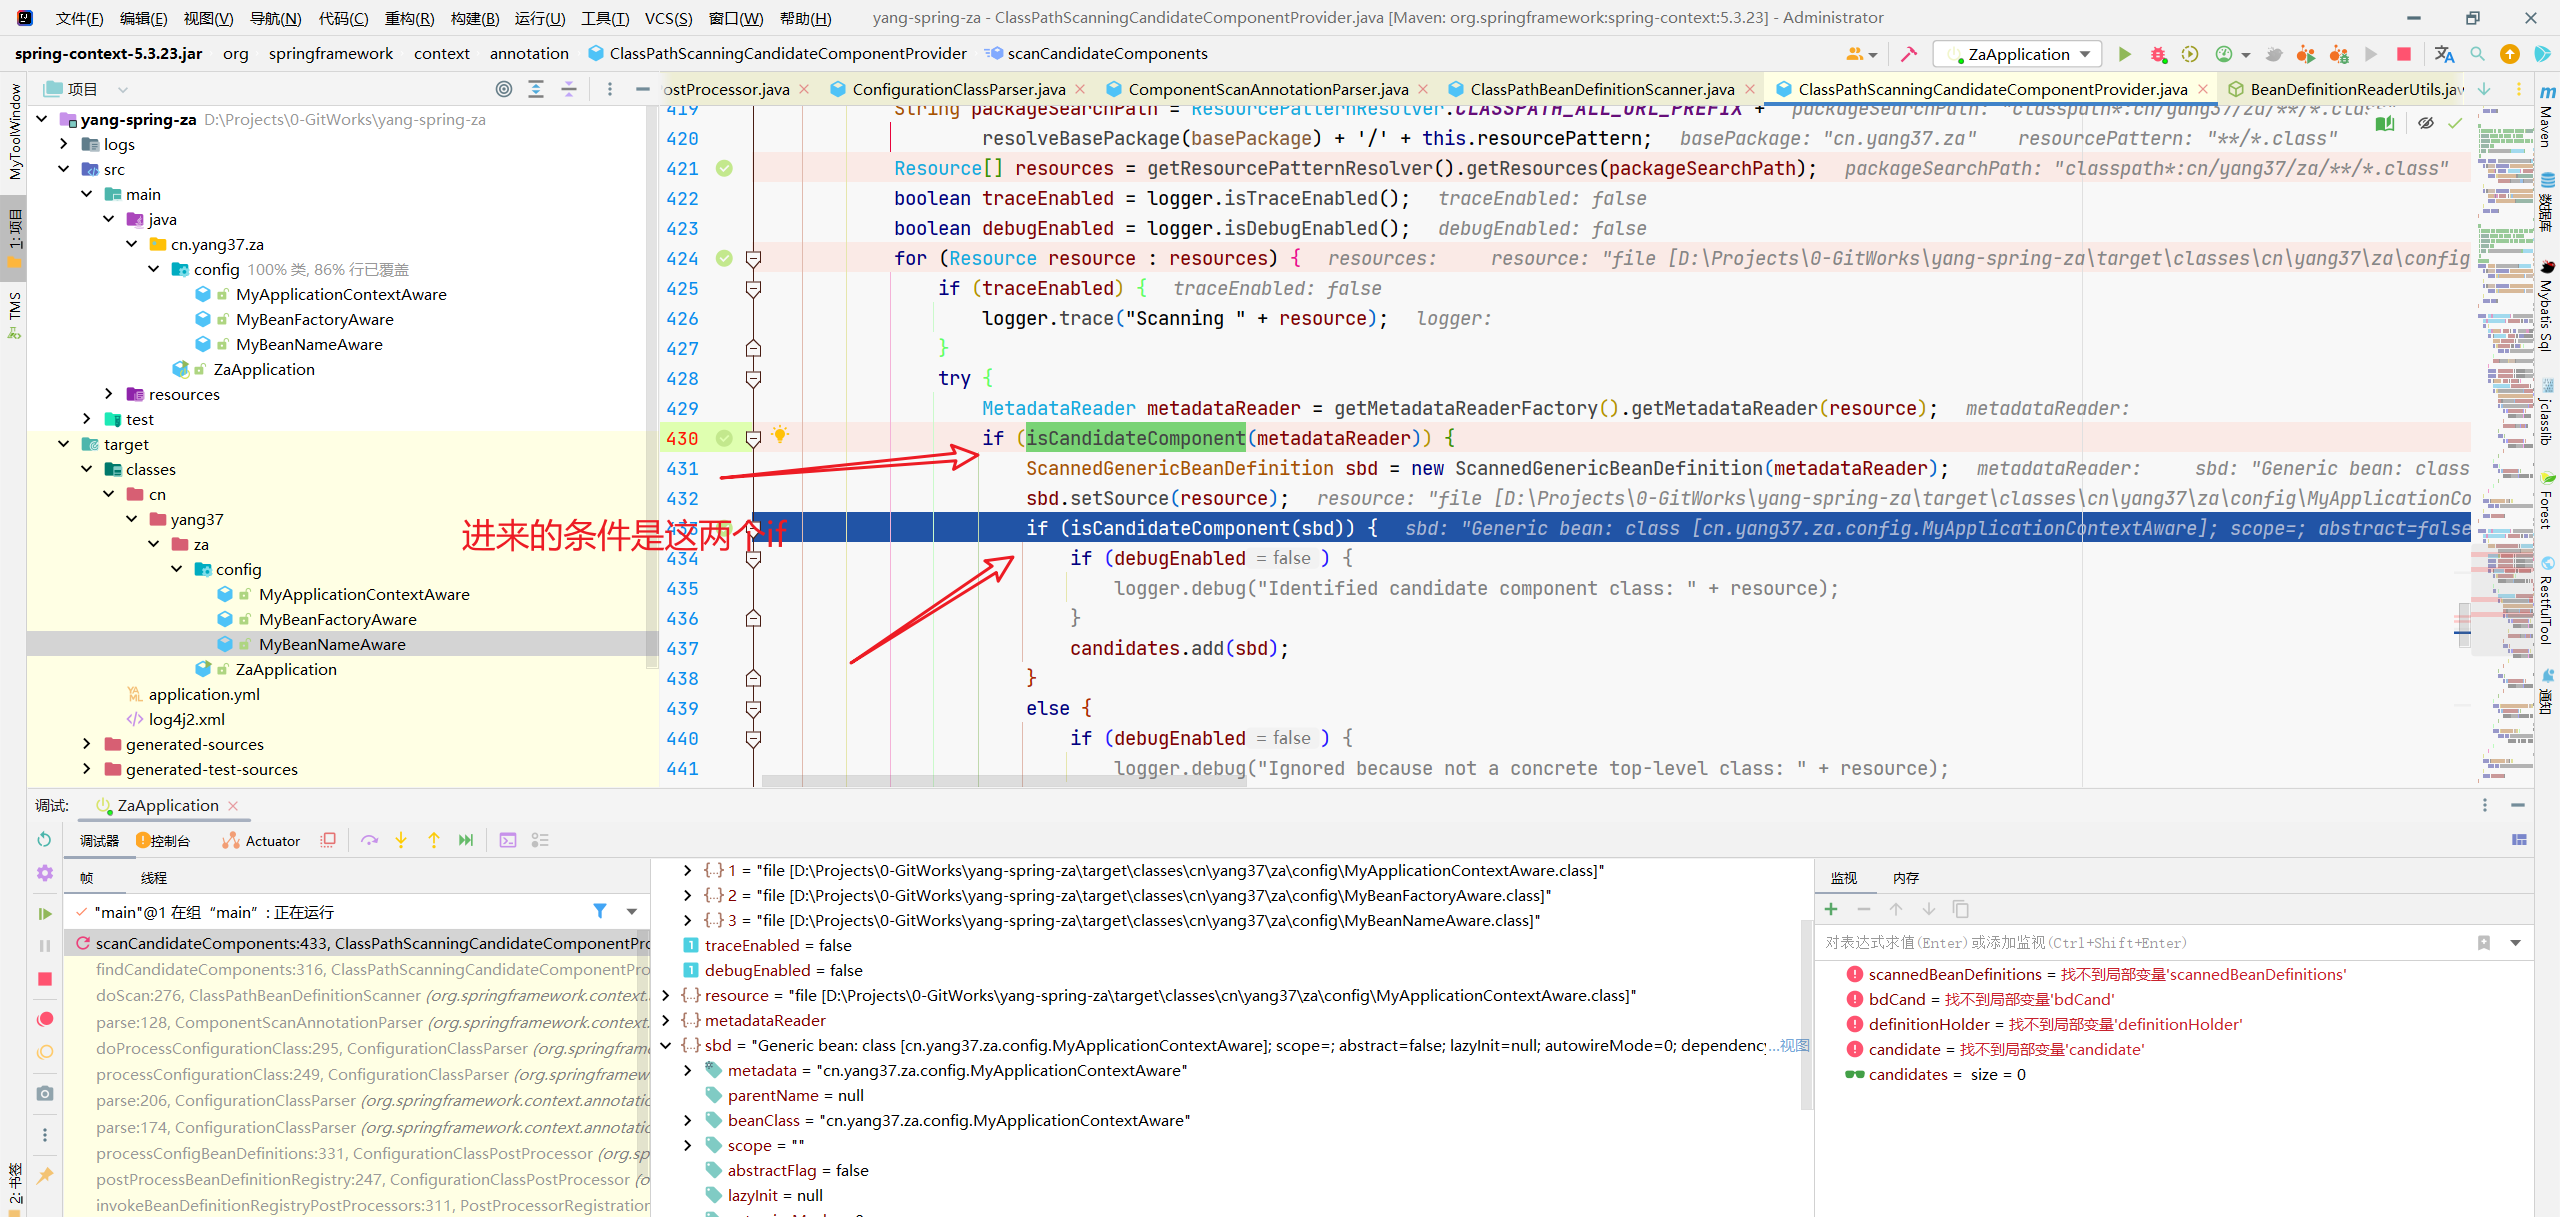Expand the resources folder
Viewport: 2560px width, 1217px height.
pyautogui.click(x=109, y=394)
